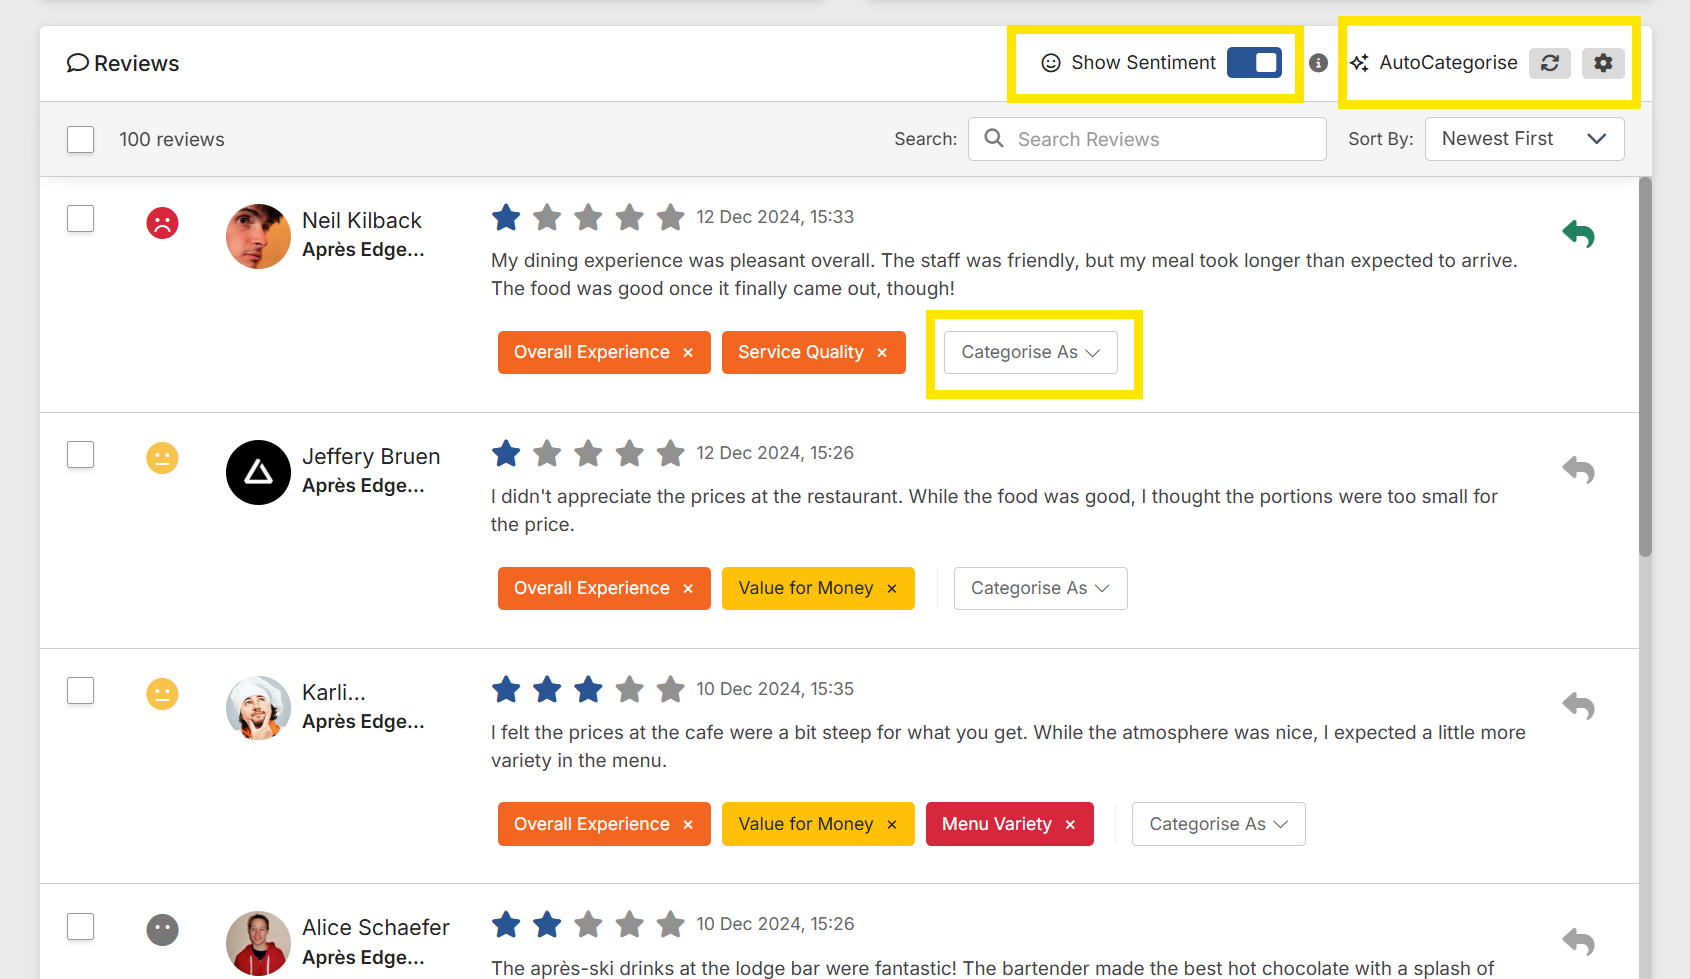
Task: Expand Categorise As on Neil Kilback's review
Action: (1030, 353)
